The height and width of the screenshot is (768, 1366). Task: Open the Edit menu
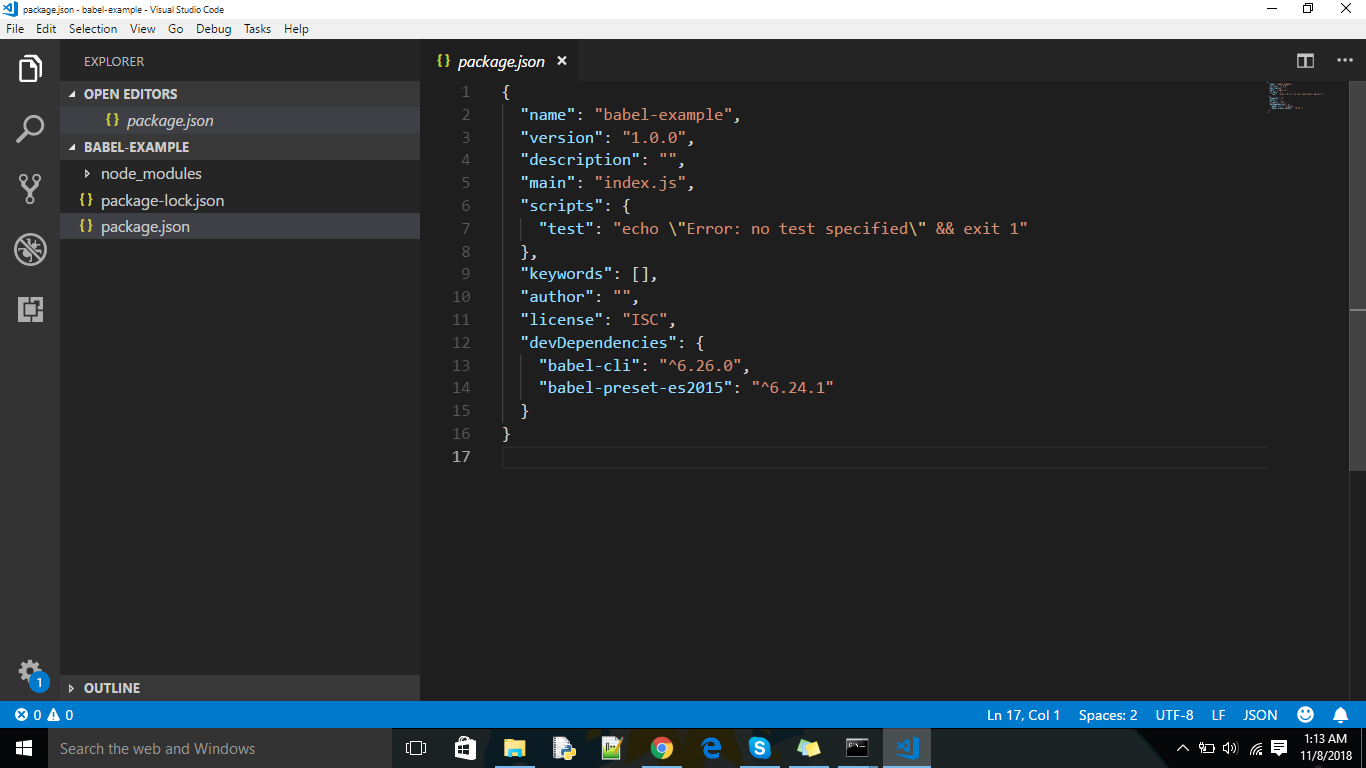[46, 29]
